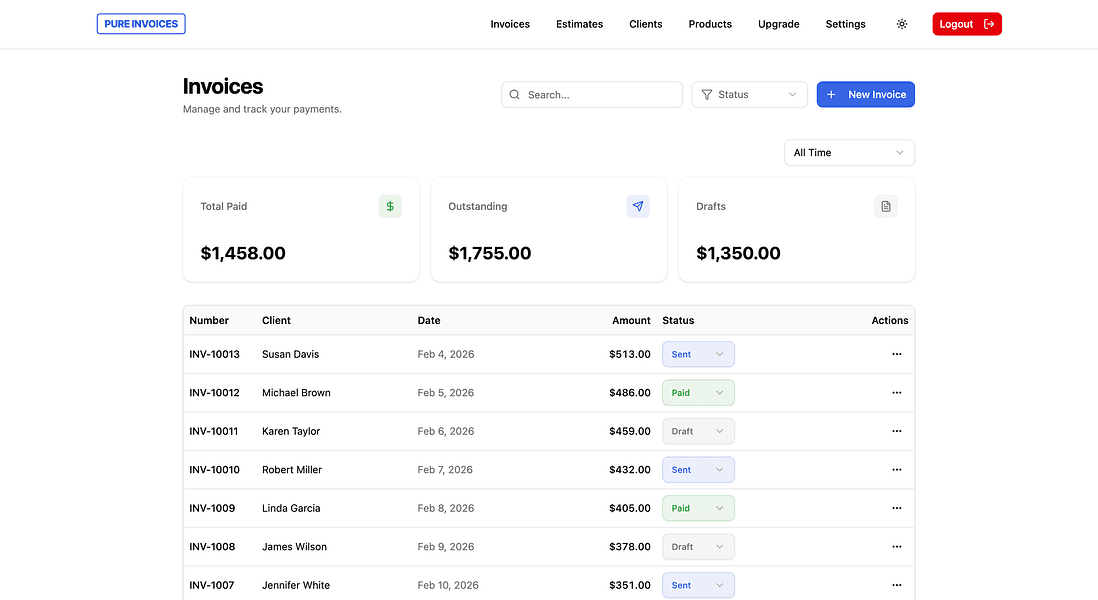The image size is (1098, 600).
Task: Click the magnifying glass in the search bar
Action: click(x=514, y=94)
